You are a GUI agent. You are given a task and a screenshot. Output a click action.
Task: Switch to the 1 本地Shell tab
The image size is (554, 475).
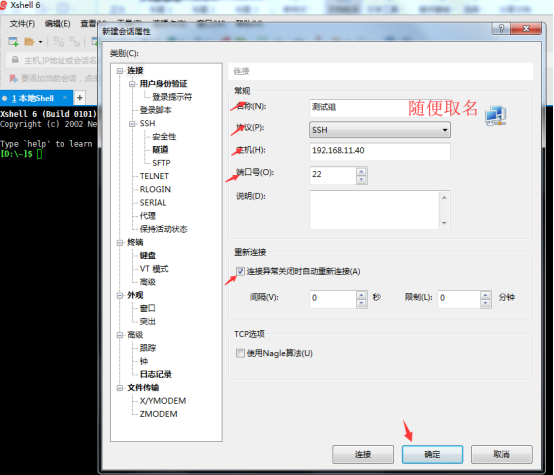pyautogui.click(x=37, y=98)
